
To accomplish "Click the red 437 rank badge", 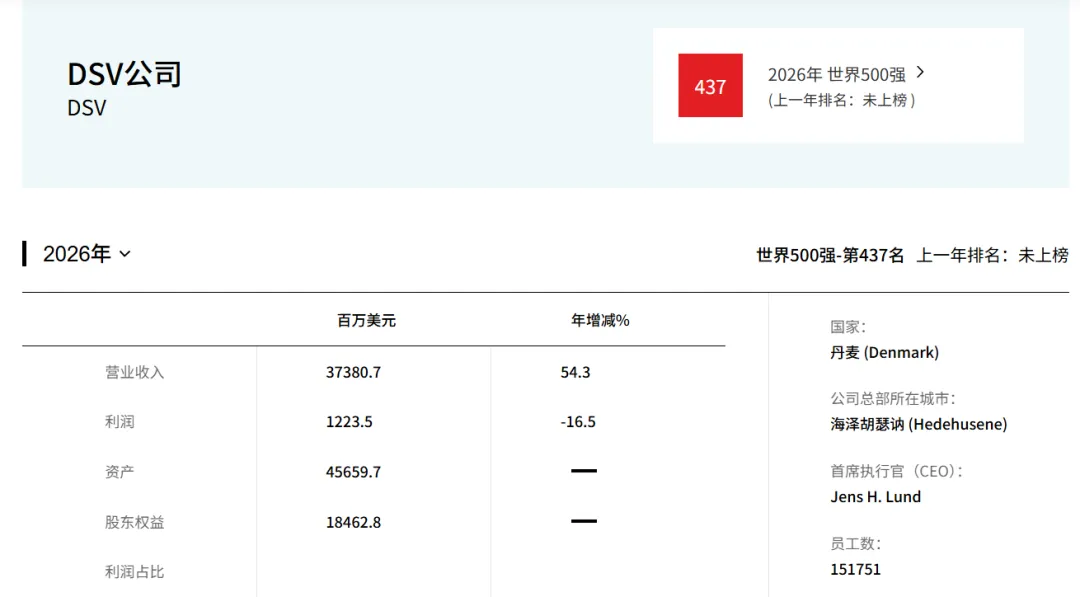I will [710, 85].
